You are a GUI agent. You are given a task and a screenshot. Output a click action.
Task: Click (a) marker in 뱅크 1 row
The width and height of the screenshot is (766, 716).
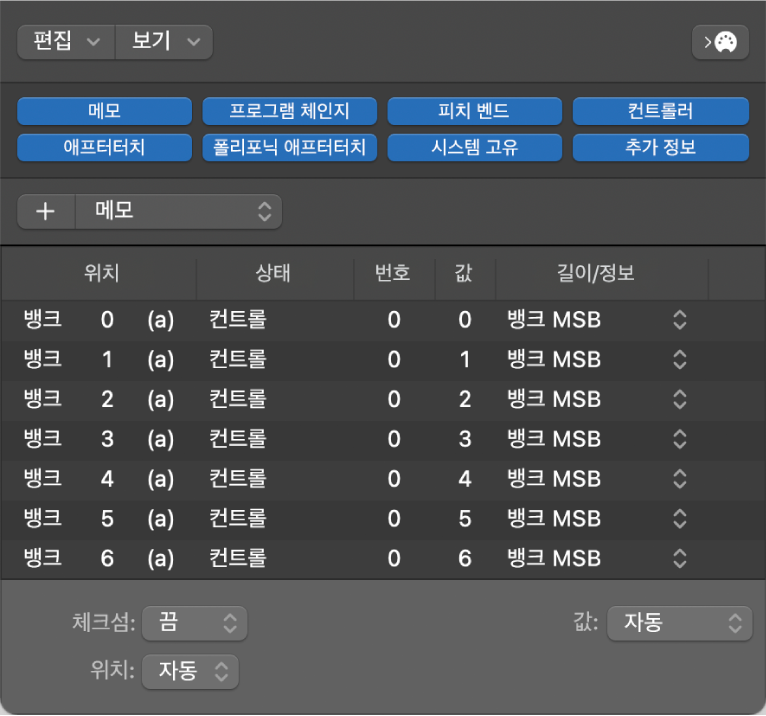click(x=161, y=360)
